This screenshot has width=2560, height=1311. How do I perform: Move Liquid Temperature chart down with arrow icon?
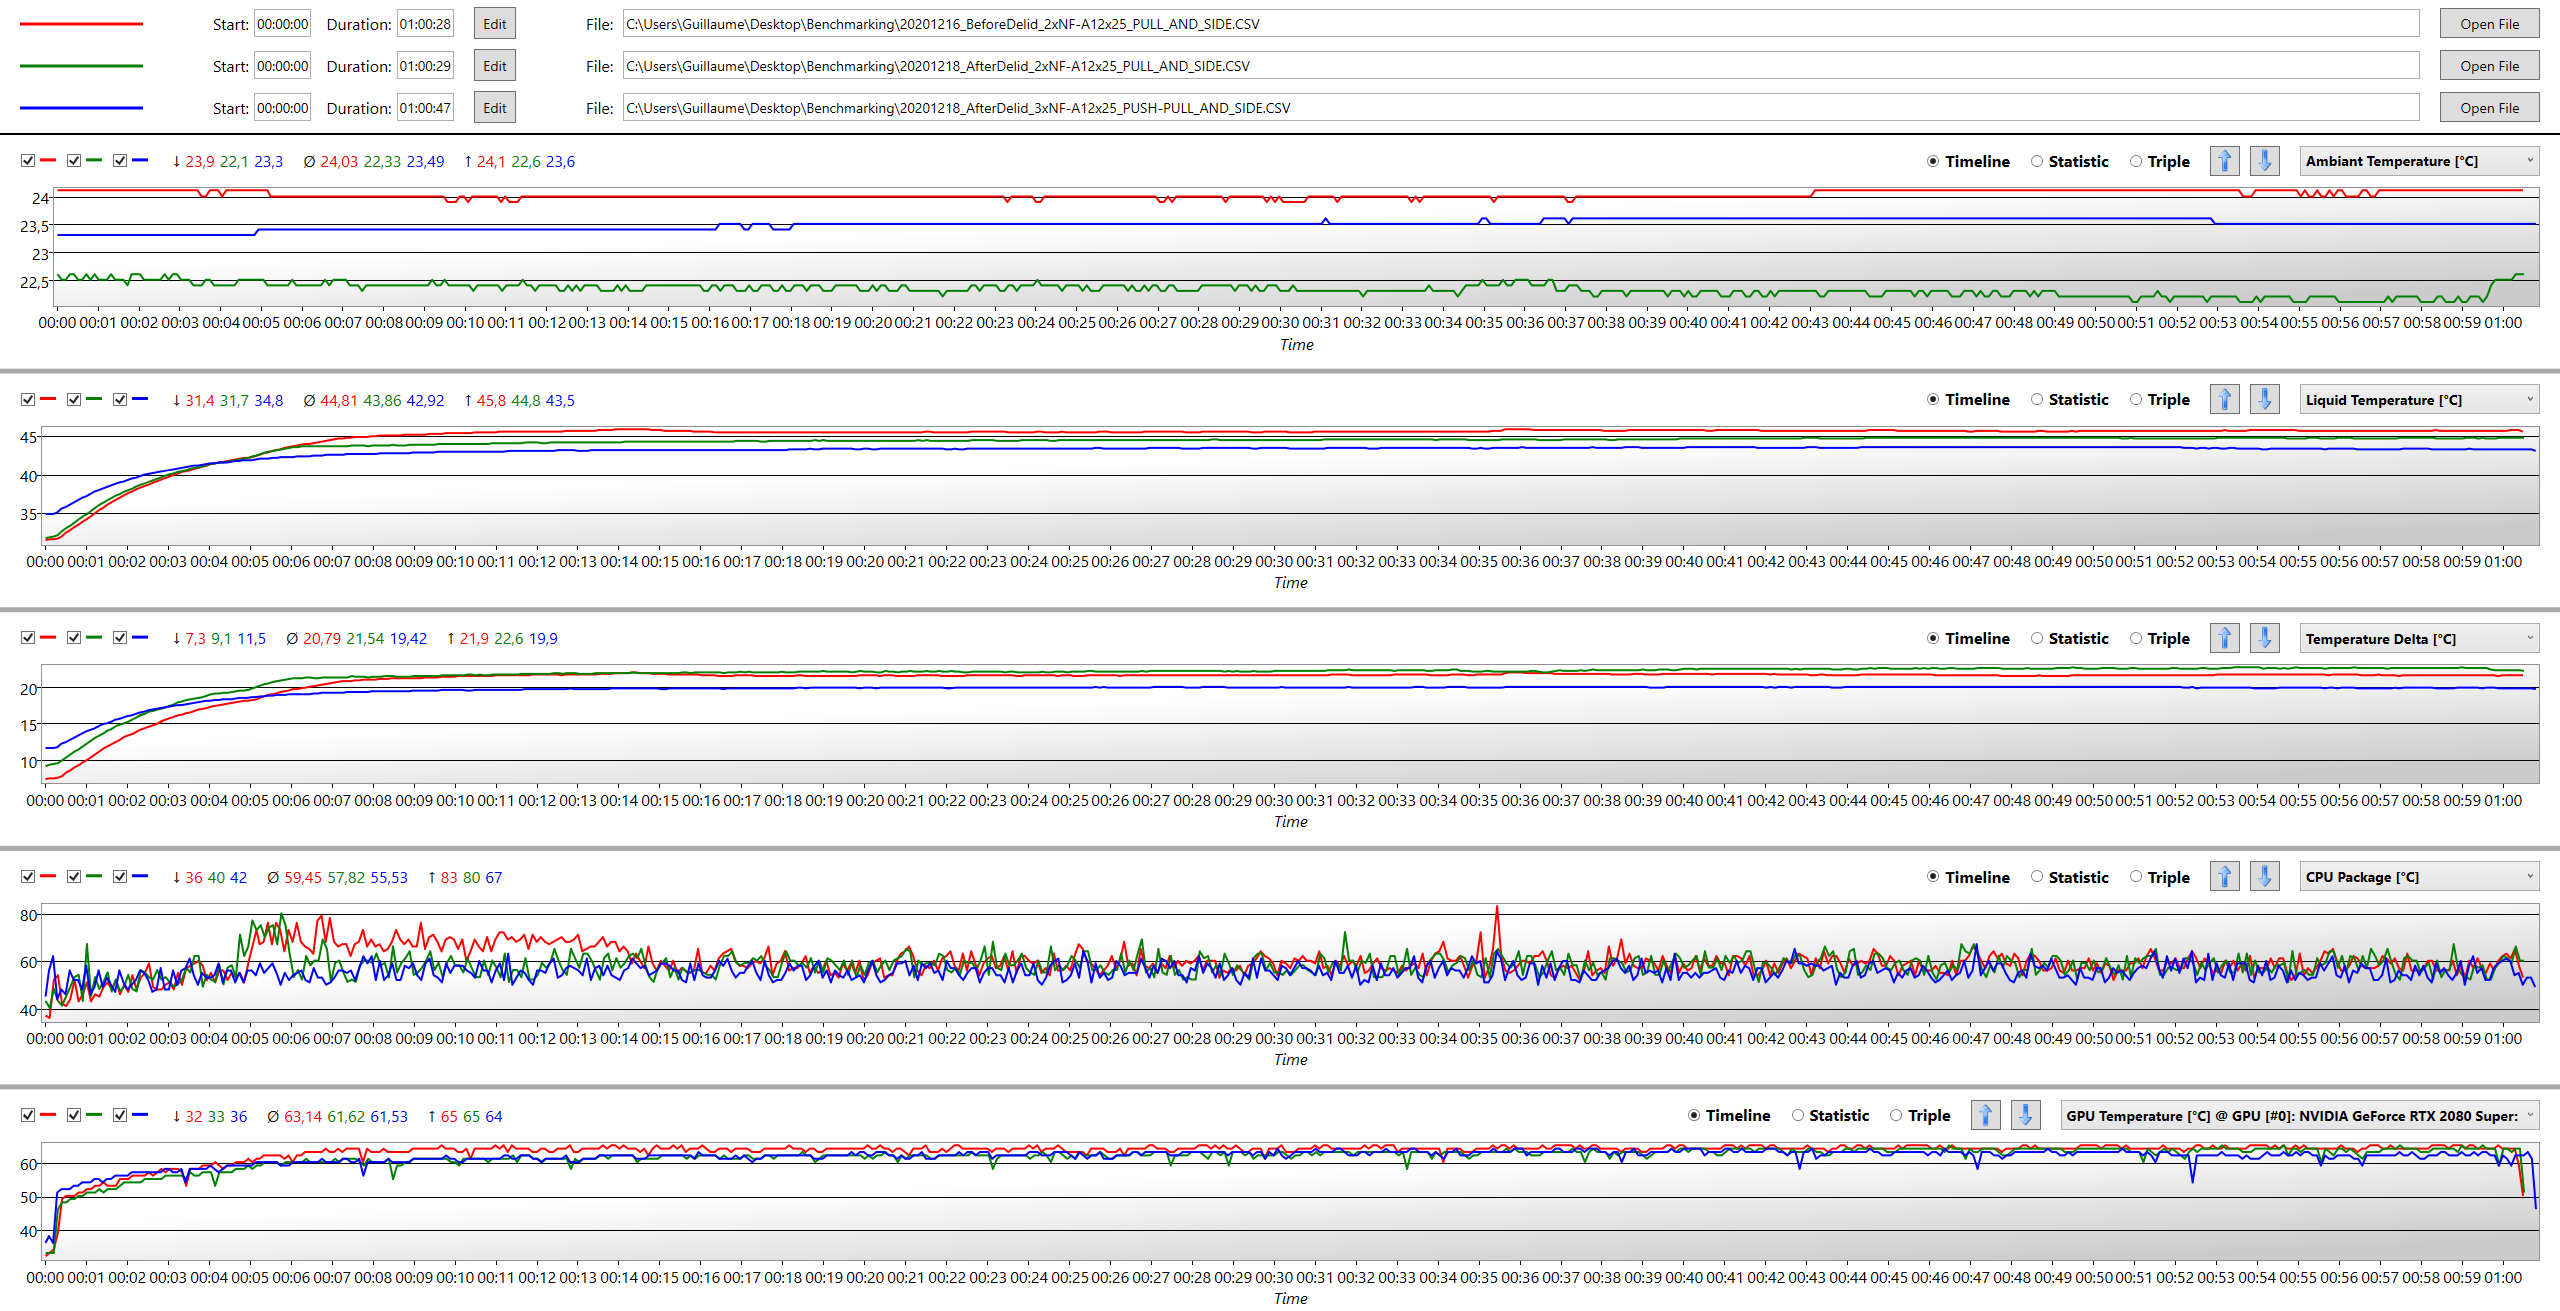[2265, 400]
